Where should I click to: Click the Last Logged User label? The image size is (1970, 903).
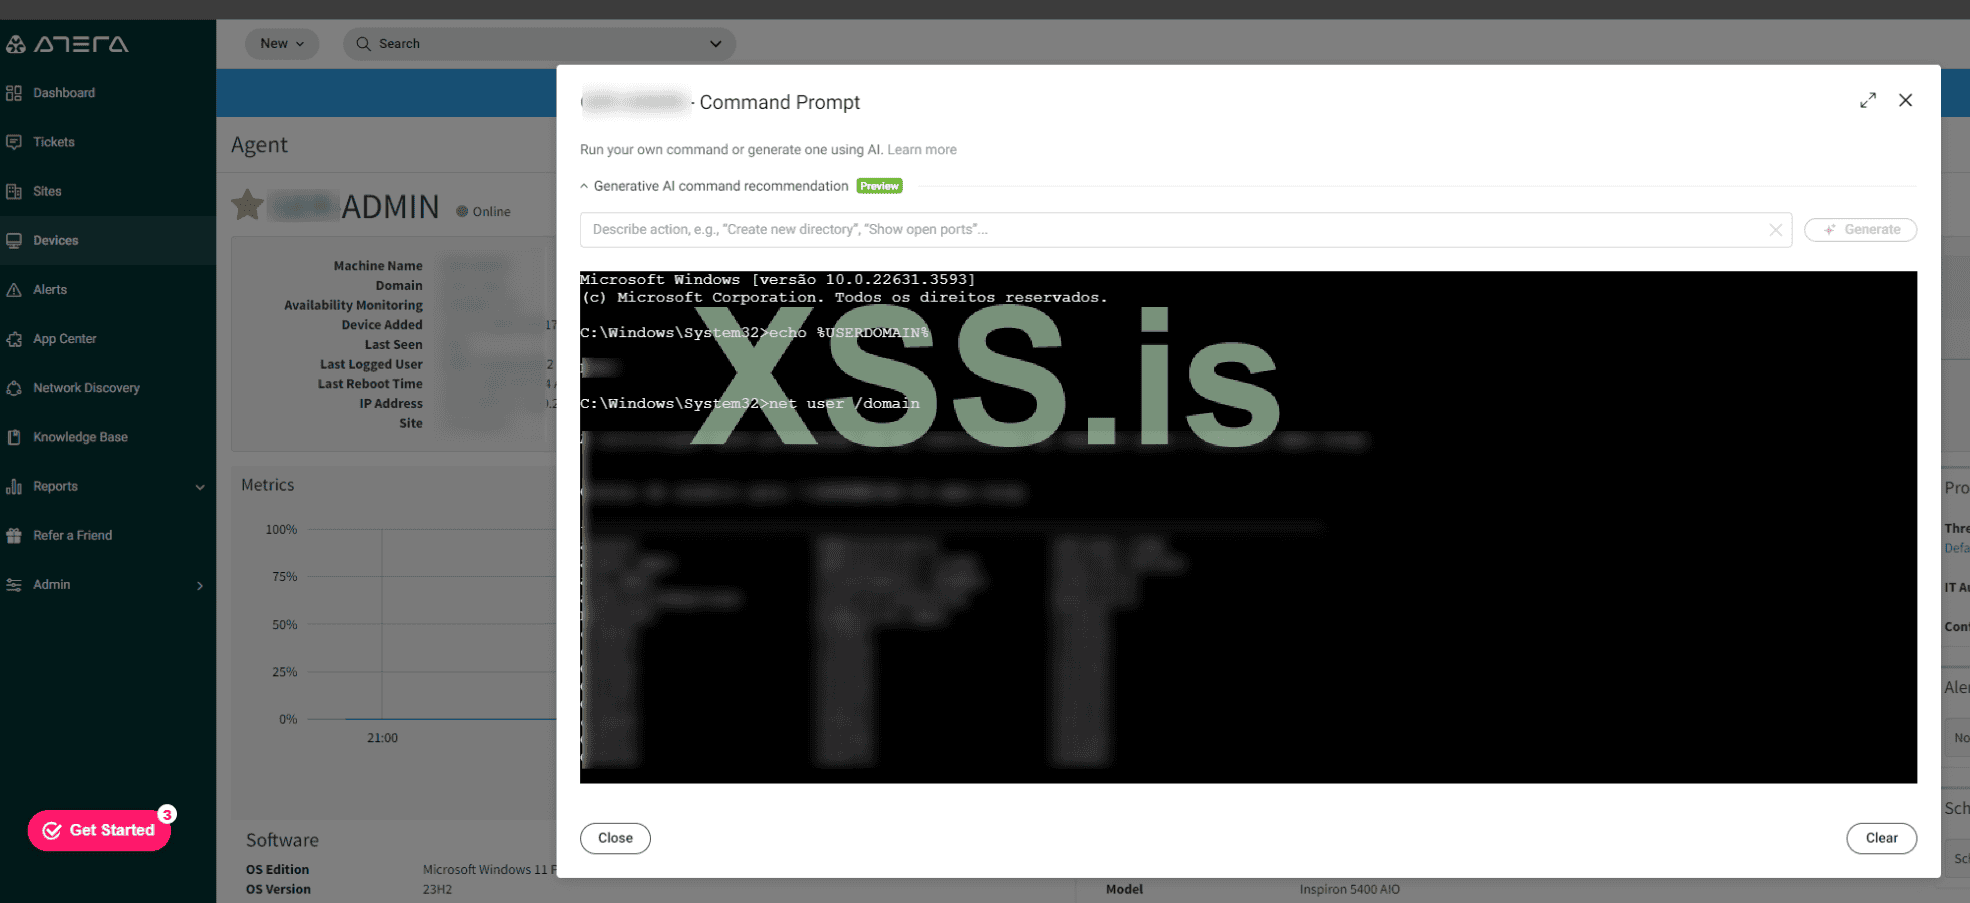pyautogui.click(x=371, y=364)
